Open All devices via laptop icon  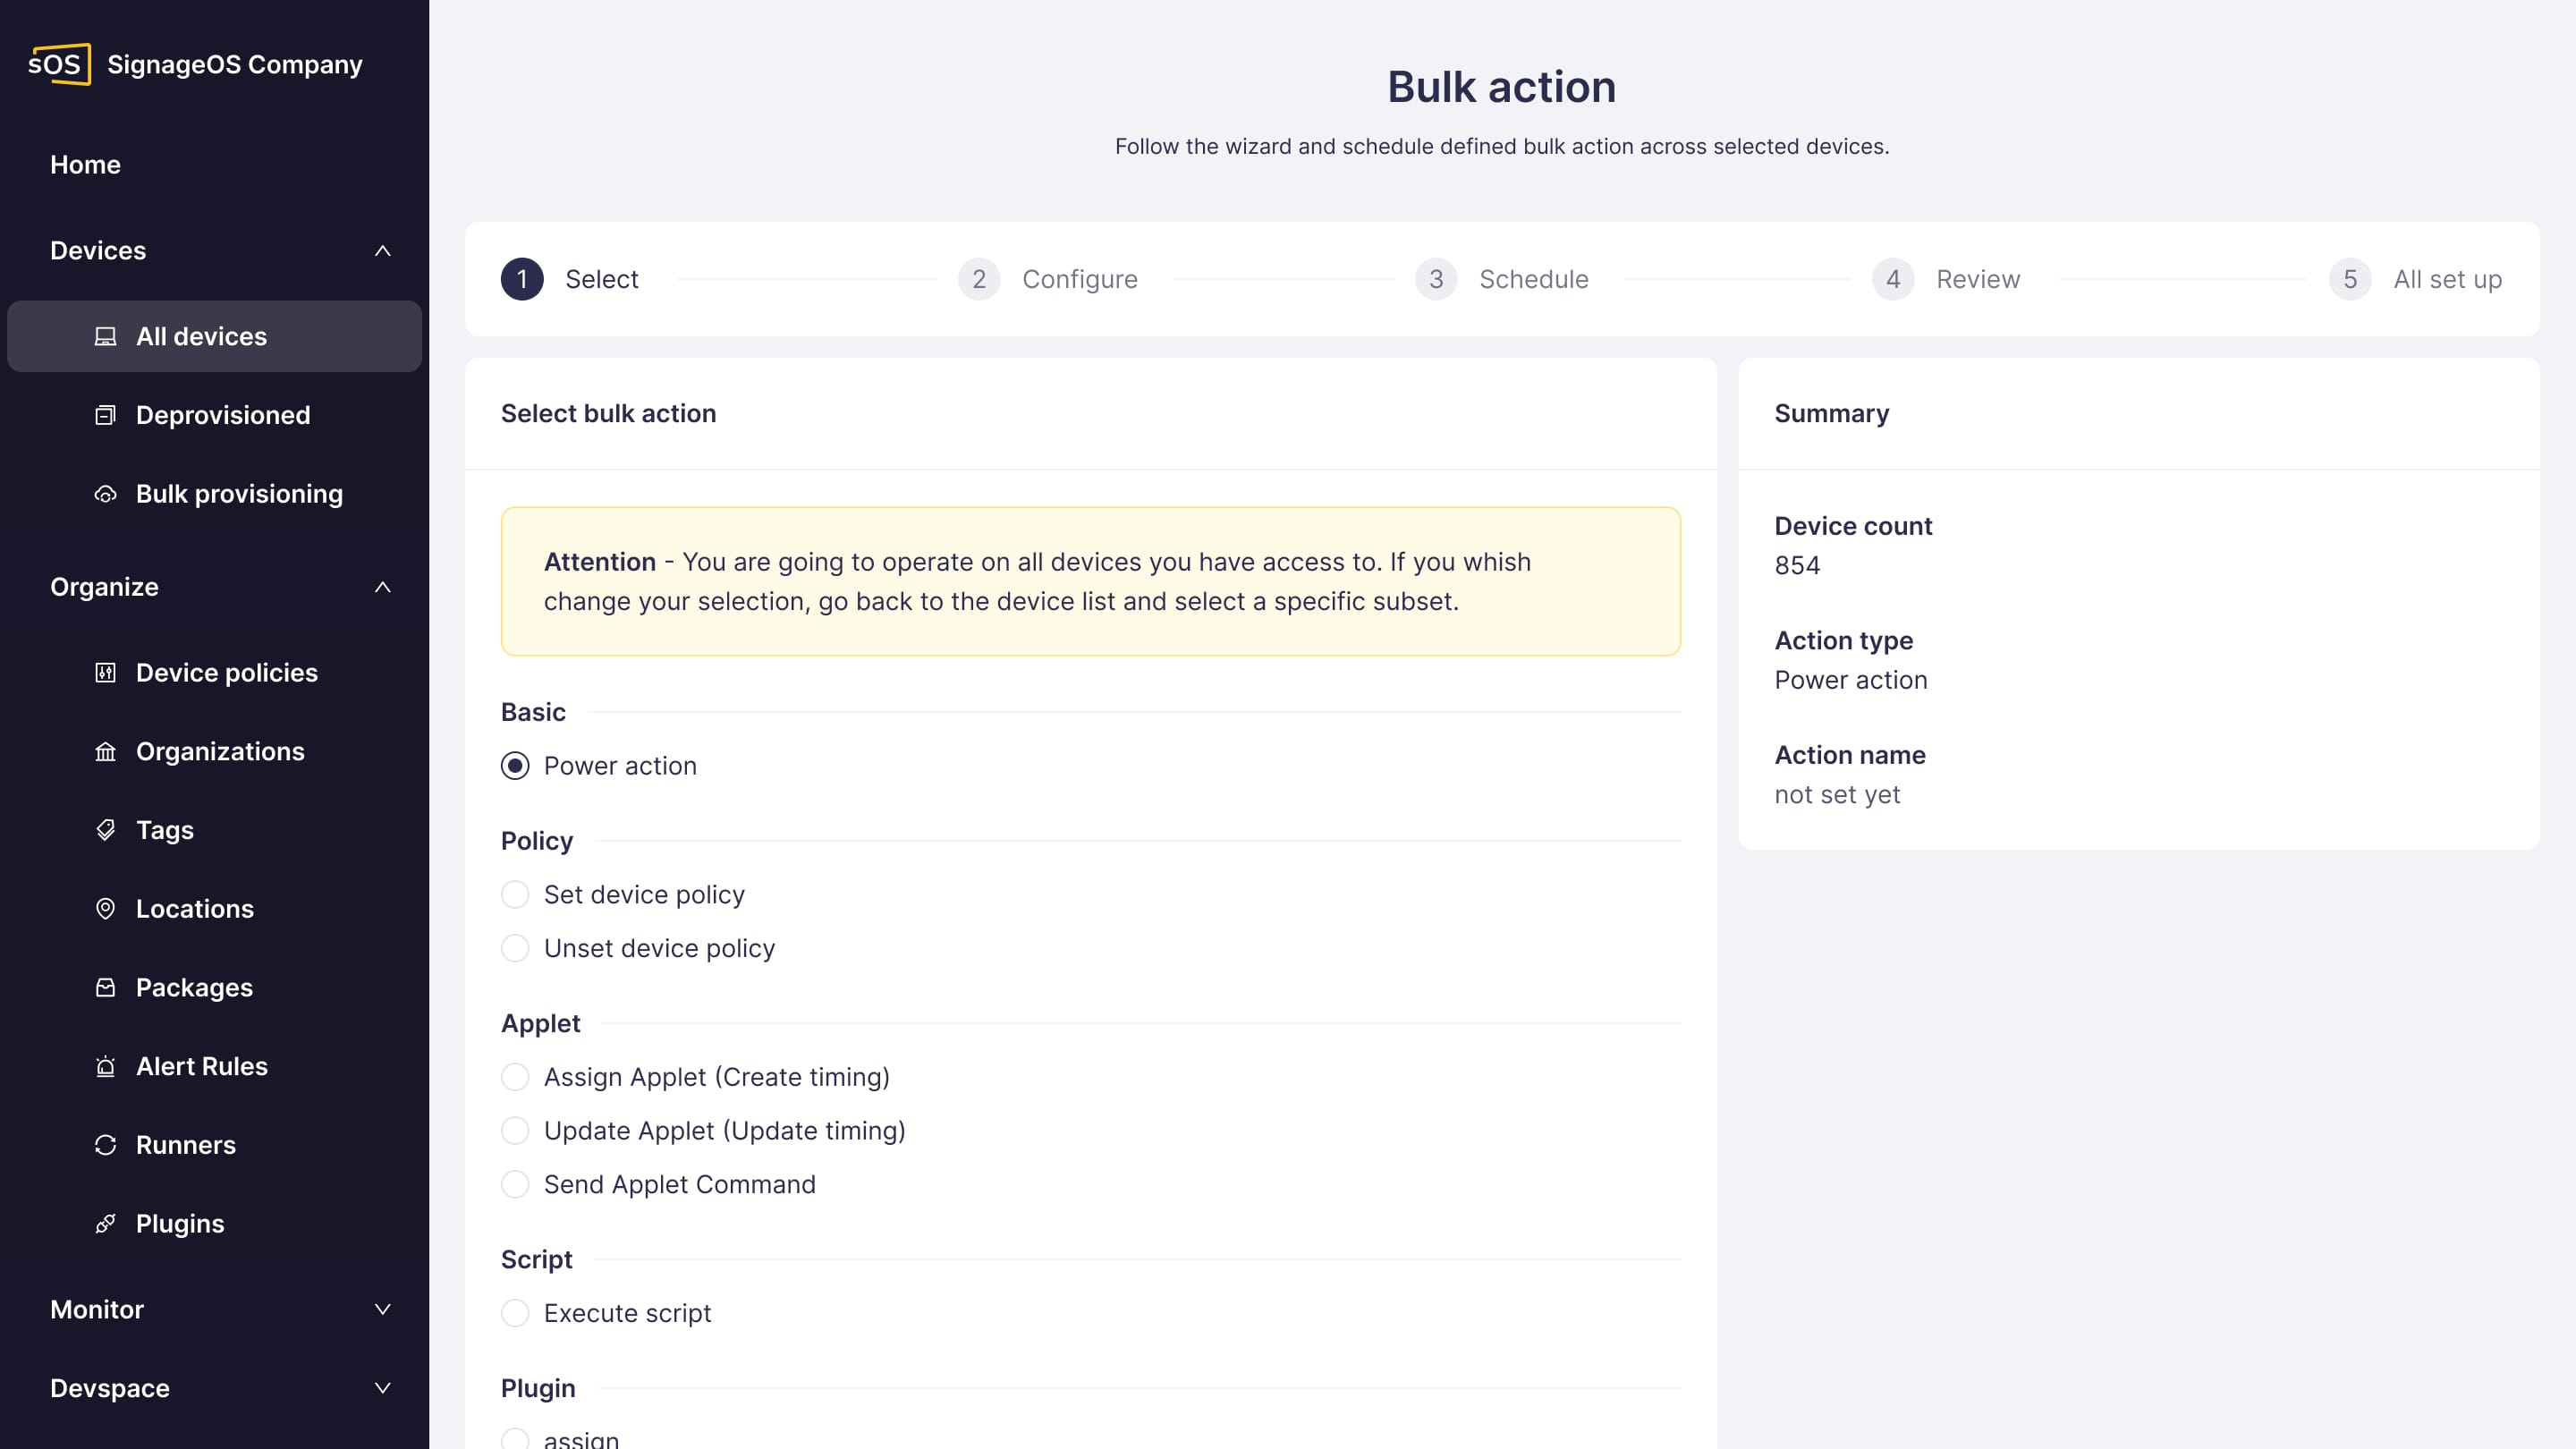(x=105, y=336)
